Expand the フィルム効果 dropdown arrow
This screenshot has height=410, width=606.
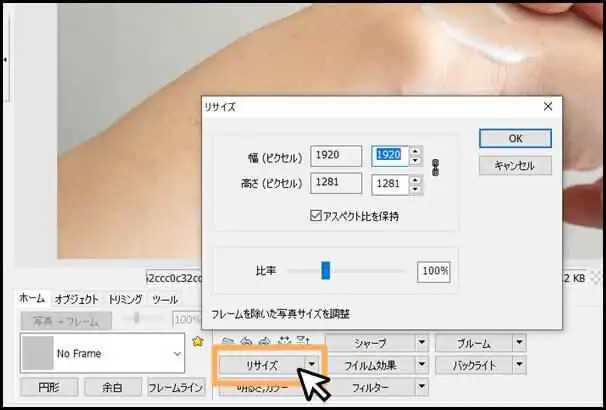(x=422, y=365)
